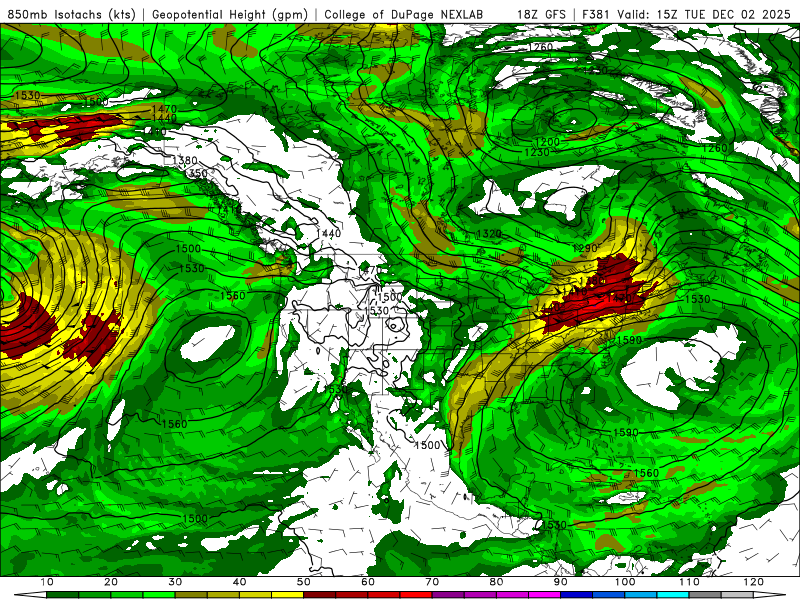
Task: Click the '1230' height contour label
Action: click(537, 152)
